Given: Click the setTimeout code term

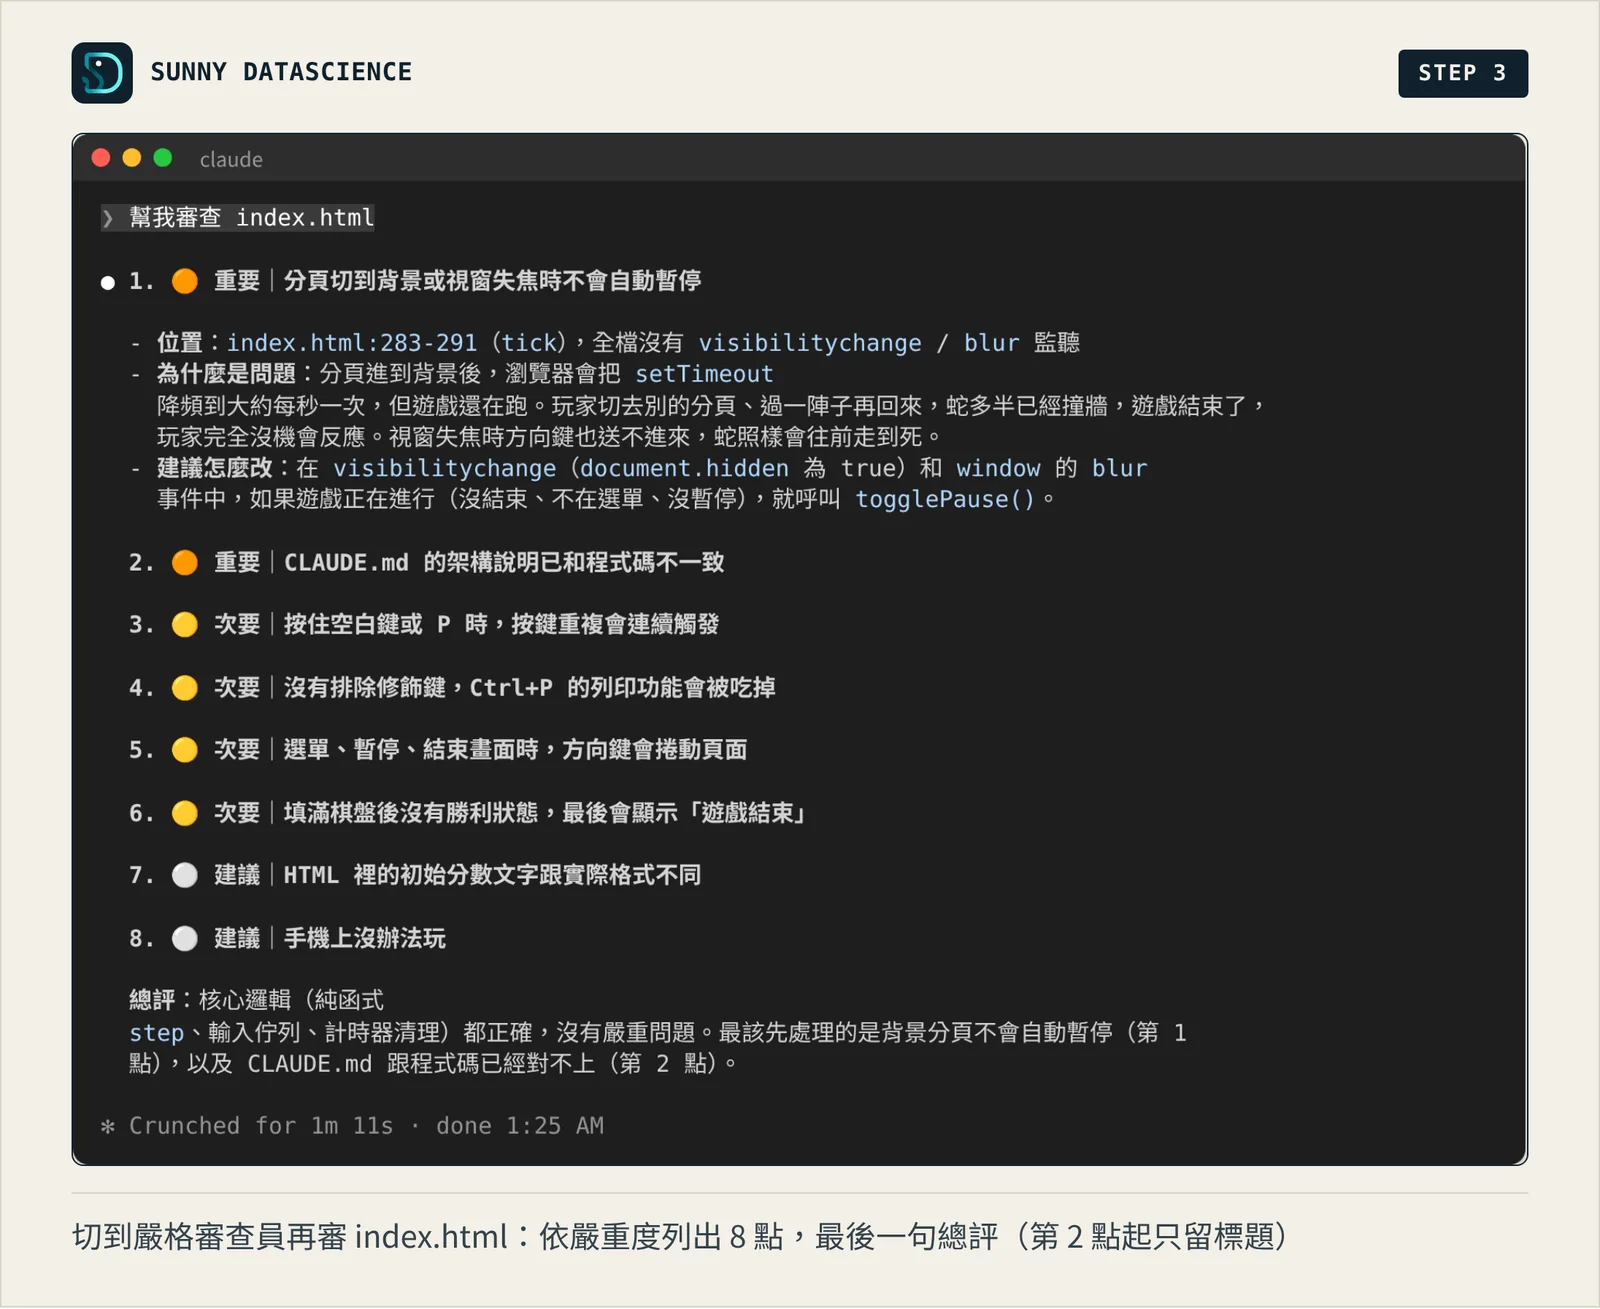Looking at the screenshot, I should (x=704, y=374).
